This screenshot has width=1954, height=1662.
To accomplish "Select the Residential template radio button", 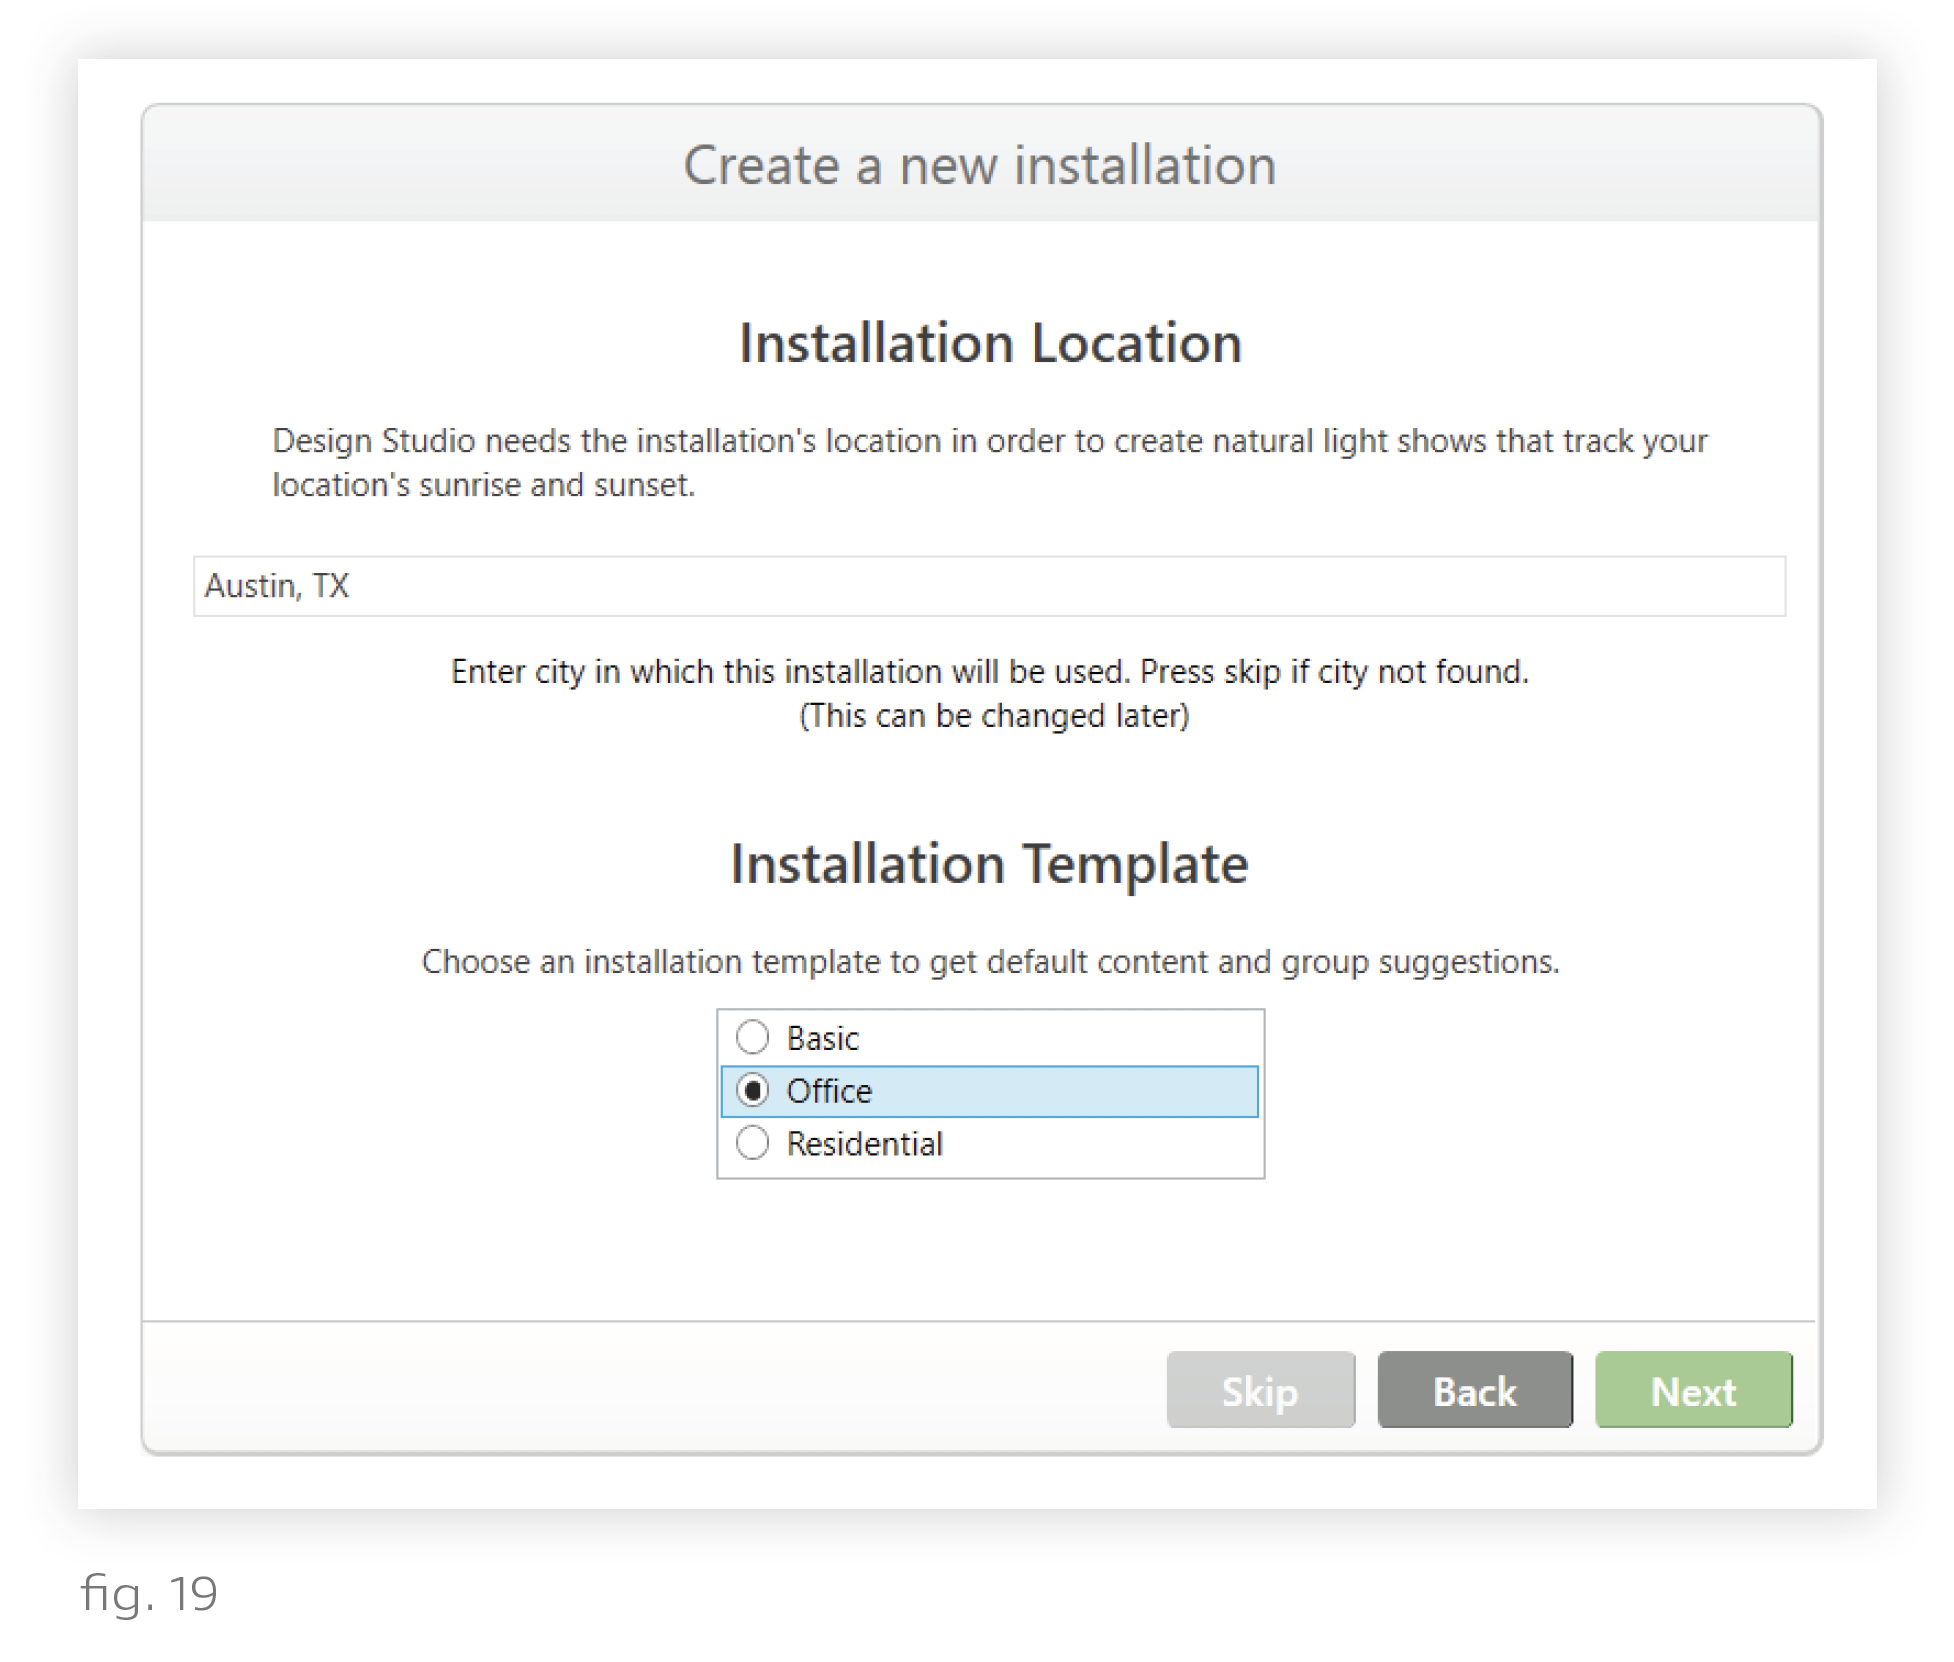I will (x=752, y=1143).
